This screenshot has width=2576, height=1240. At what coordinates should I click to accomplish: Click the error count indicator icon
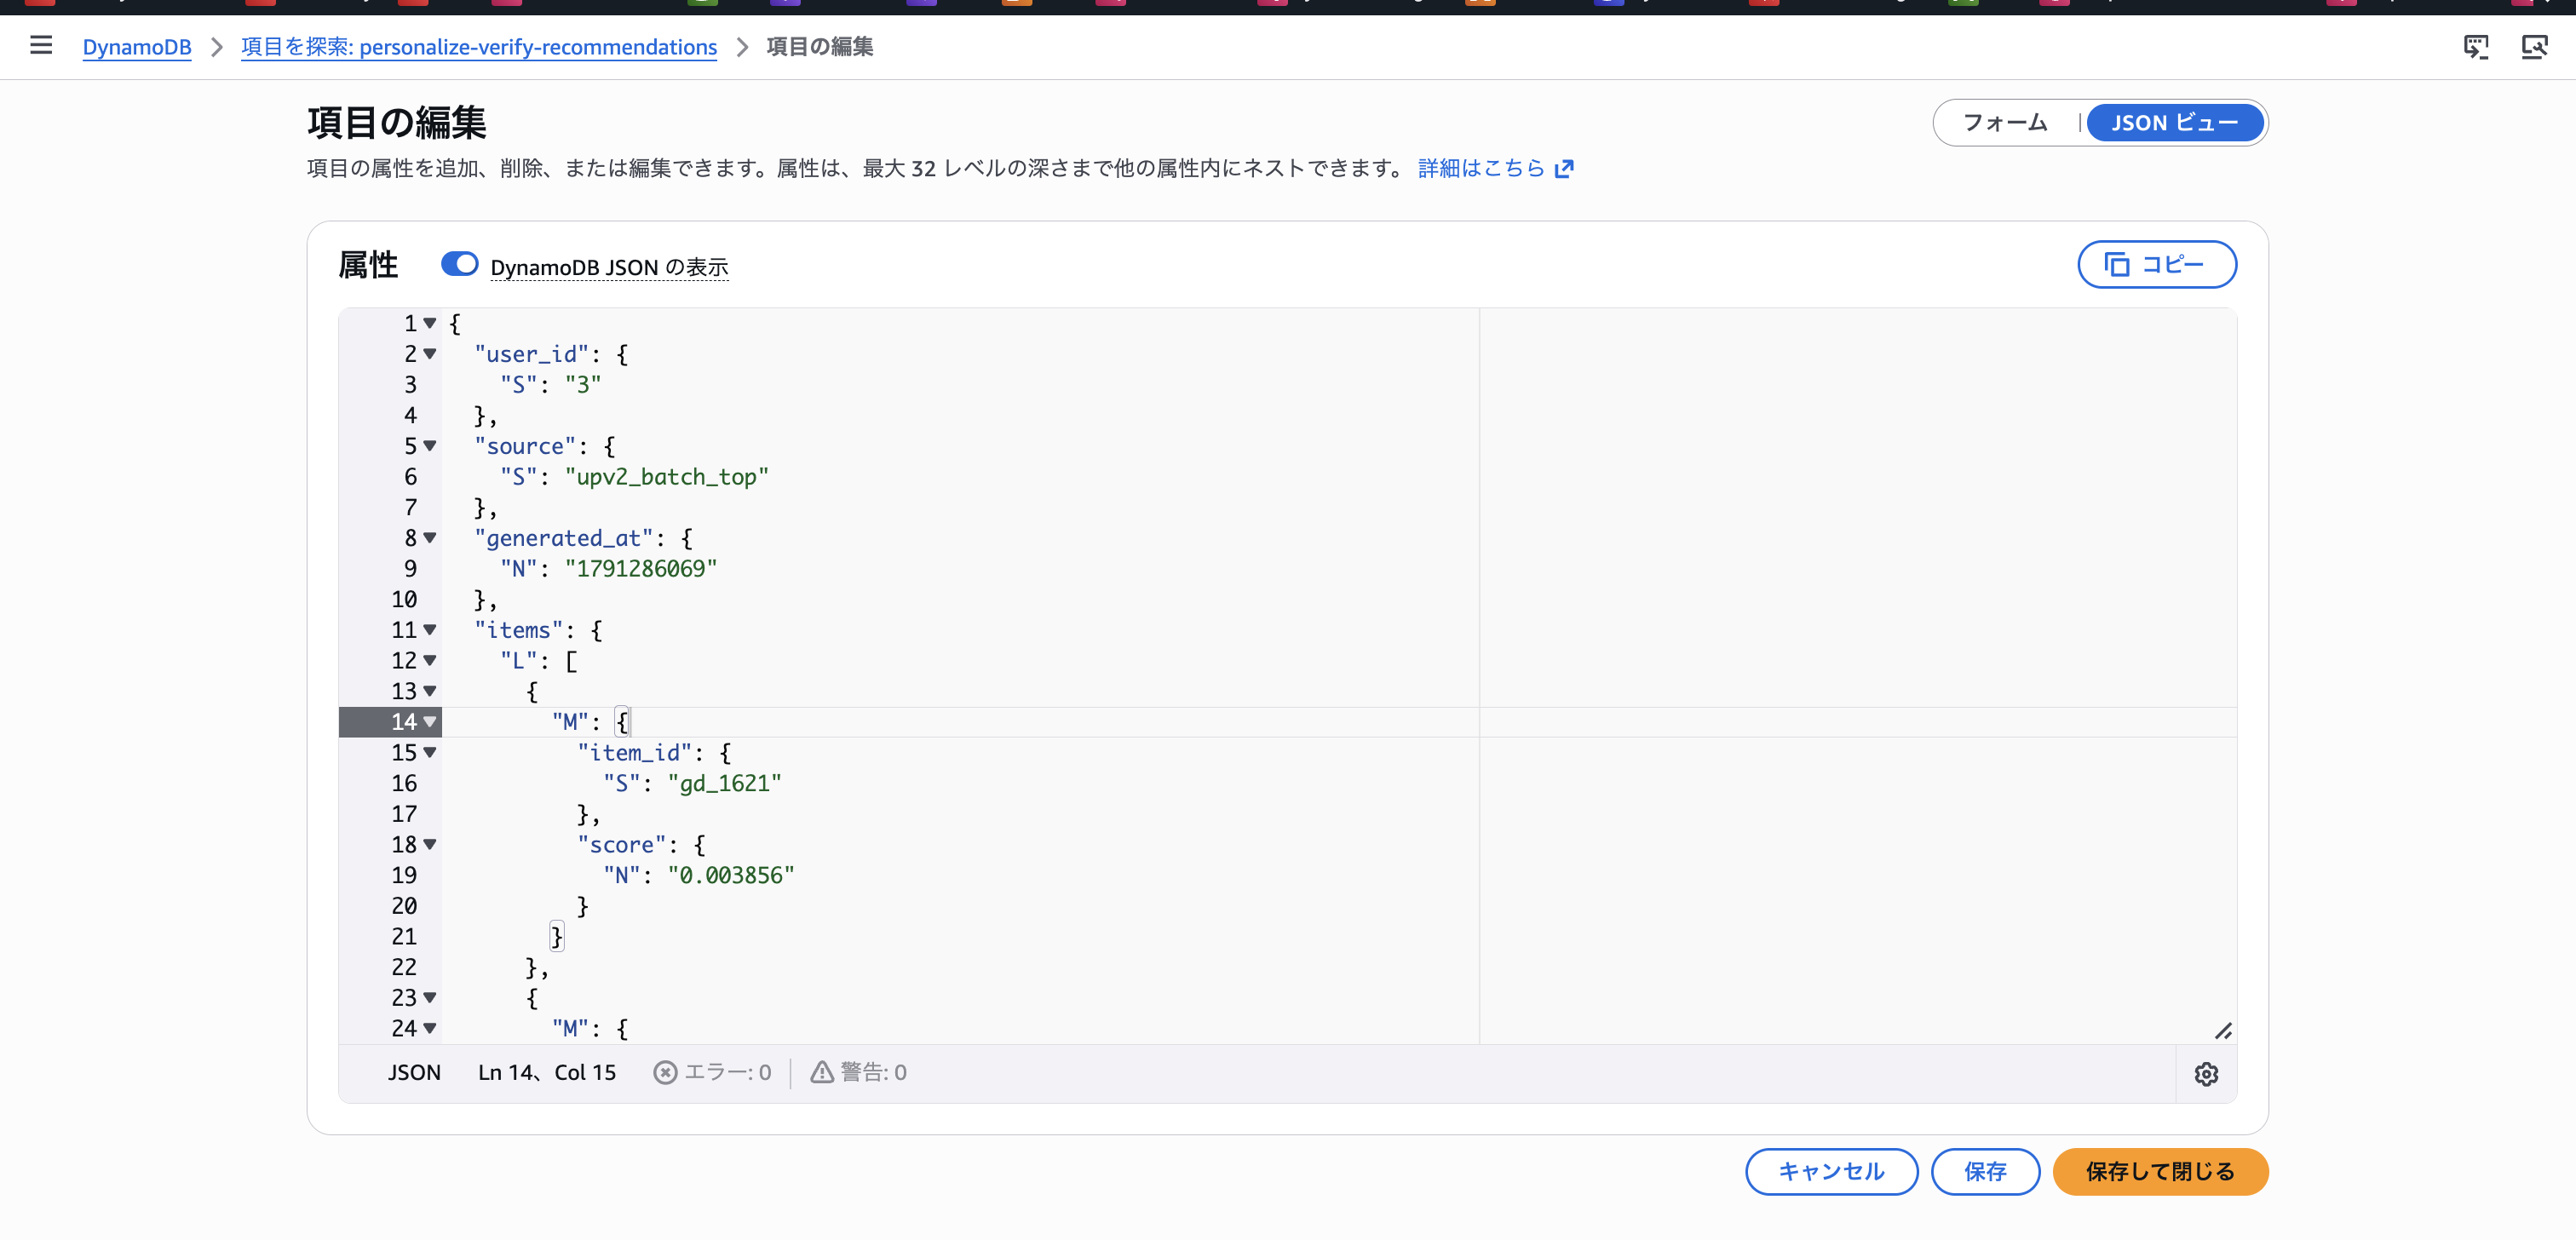tap(665, 1073)
